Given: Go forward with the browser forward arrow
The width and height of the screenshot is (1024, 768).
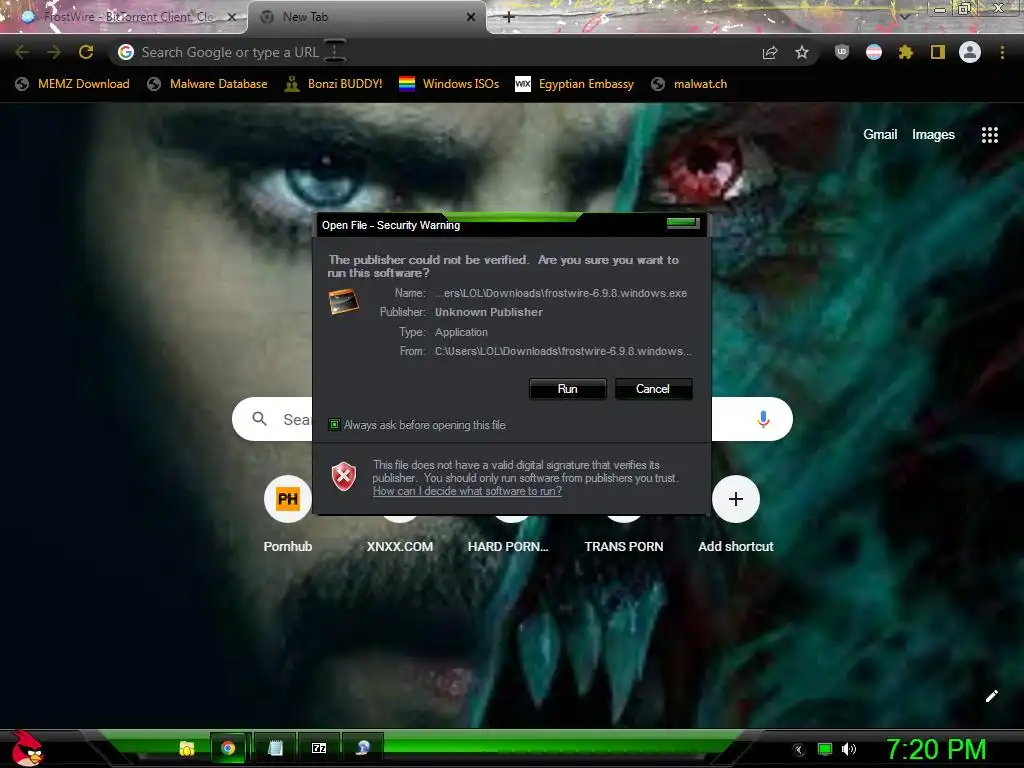Looking at the screenshot, I should pyautogui.click(x=54, y=52).
